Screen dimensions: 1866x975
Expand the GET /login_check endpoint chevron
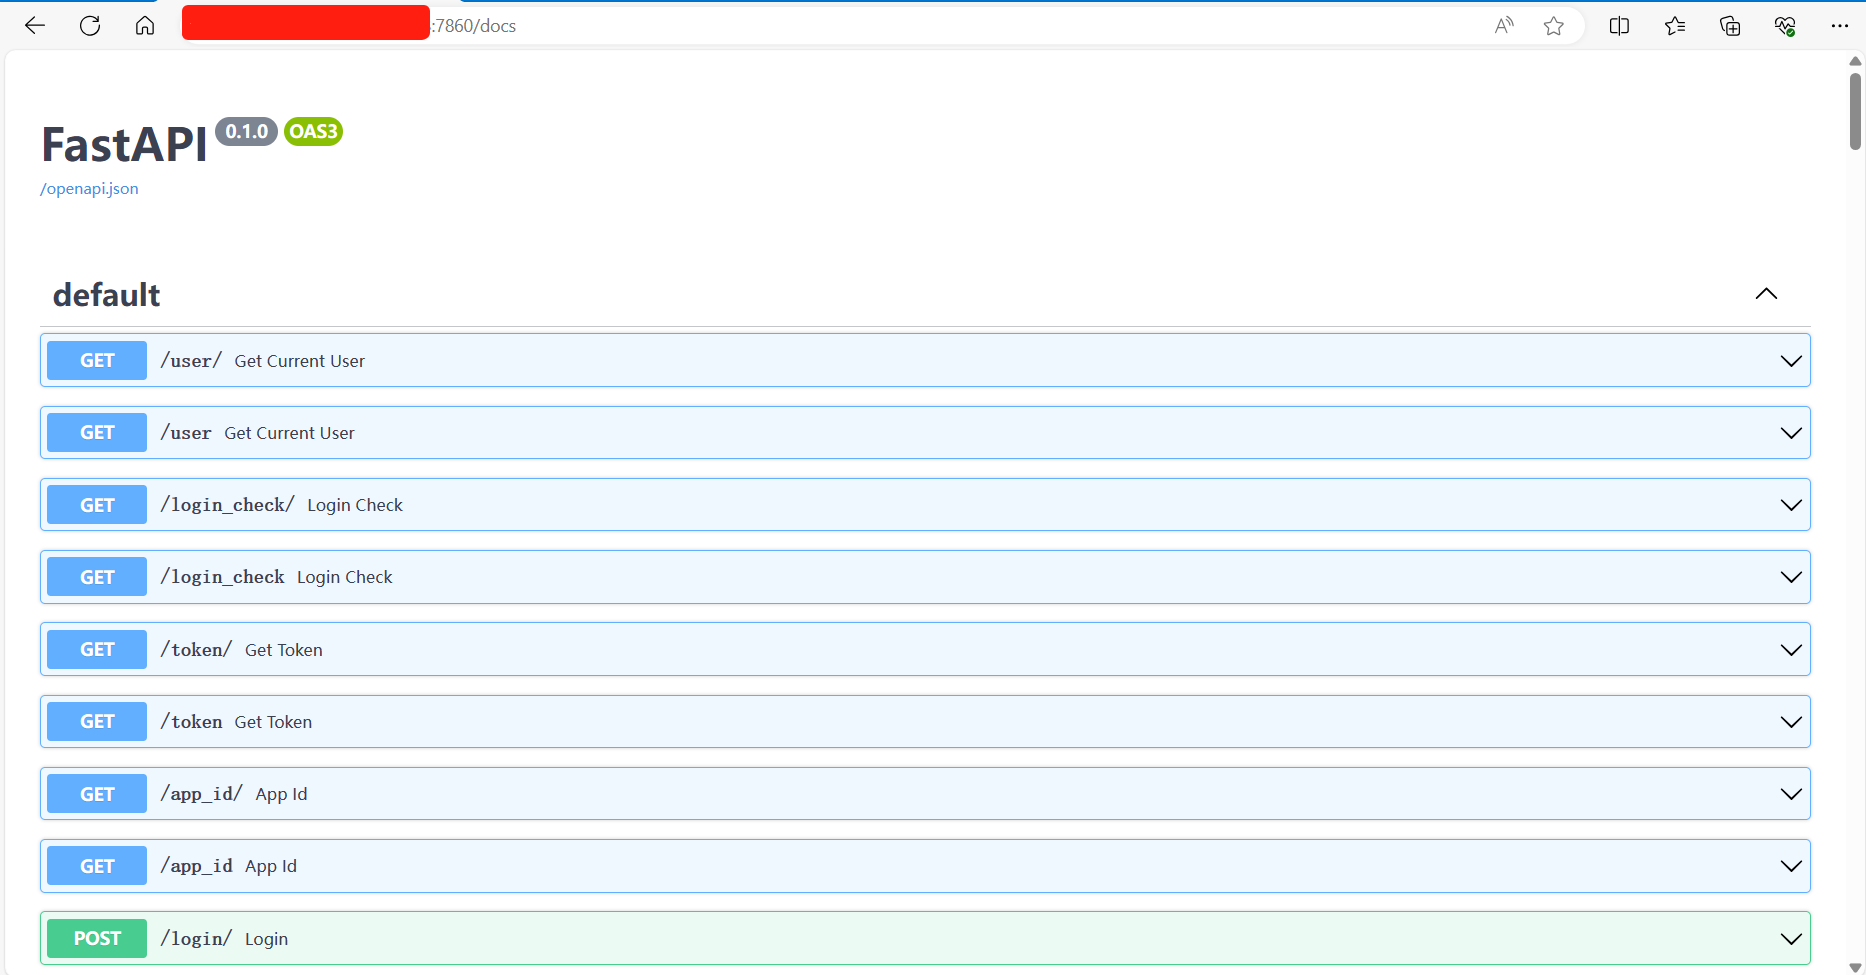(x=1791, y=577)
